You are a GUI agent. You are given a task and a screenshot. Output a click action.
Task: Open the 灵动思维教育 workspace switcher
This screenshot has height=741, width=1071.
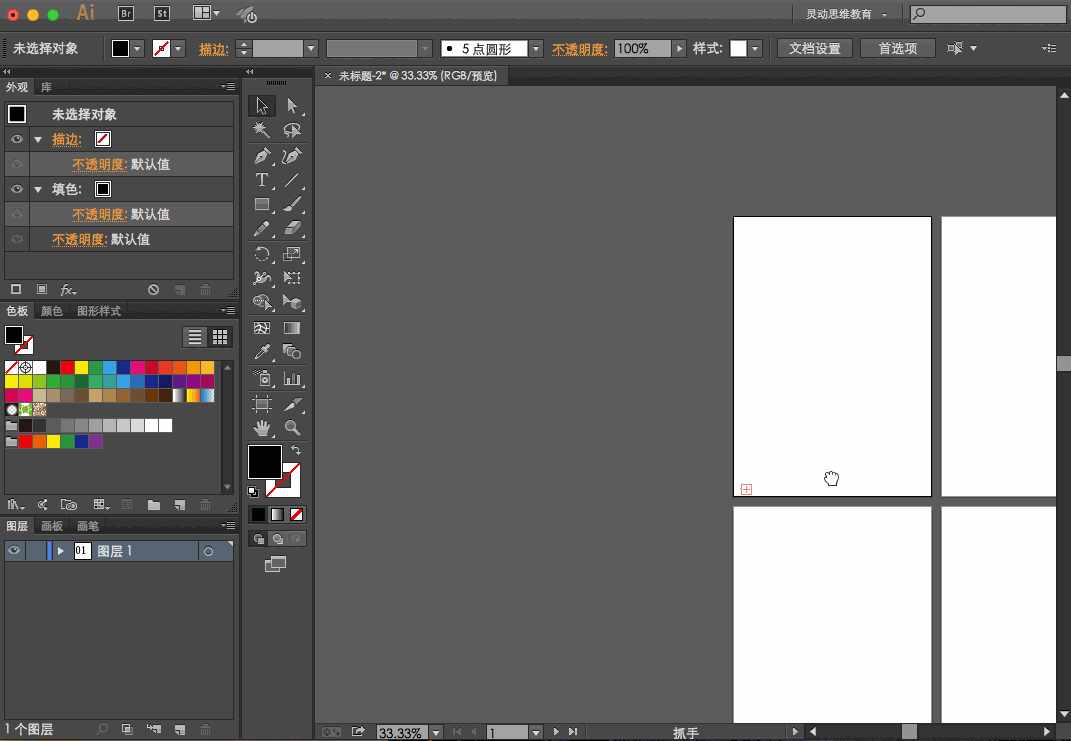coord(846,14)
